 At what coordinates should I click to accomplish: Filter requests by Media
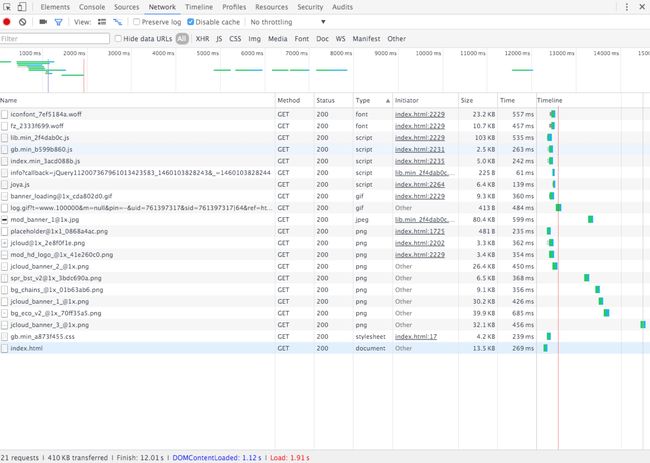(x=277, y=39)
